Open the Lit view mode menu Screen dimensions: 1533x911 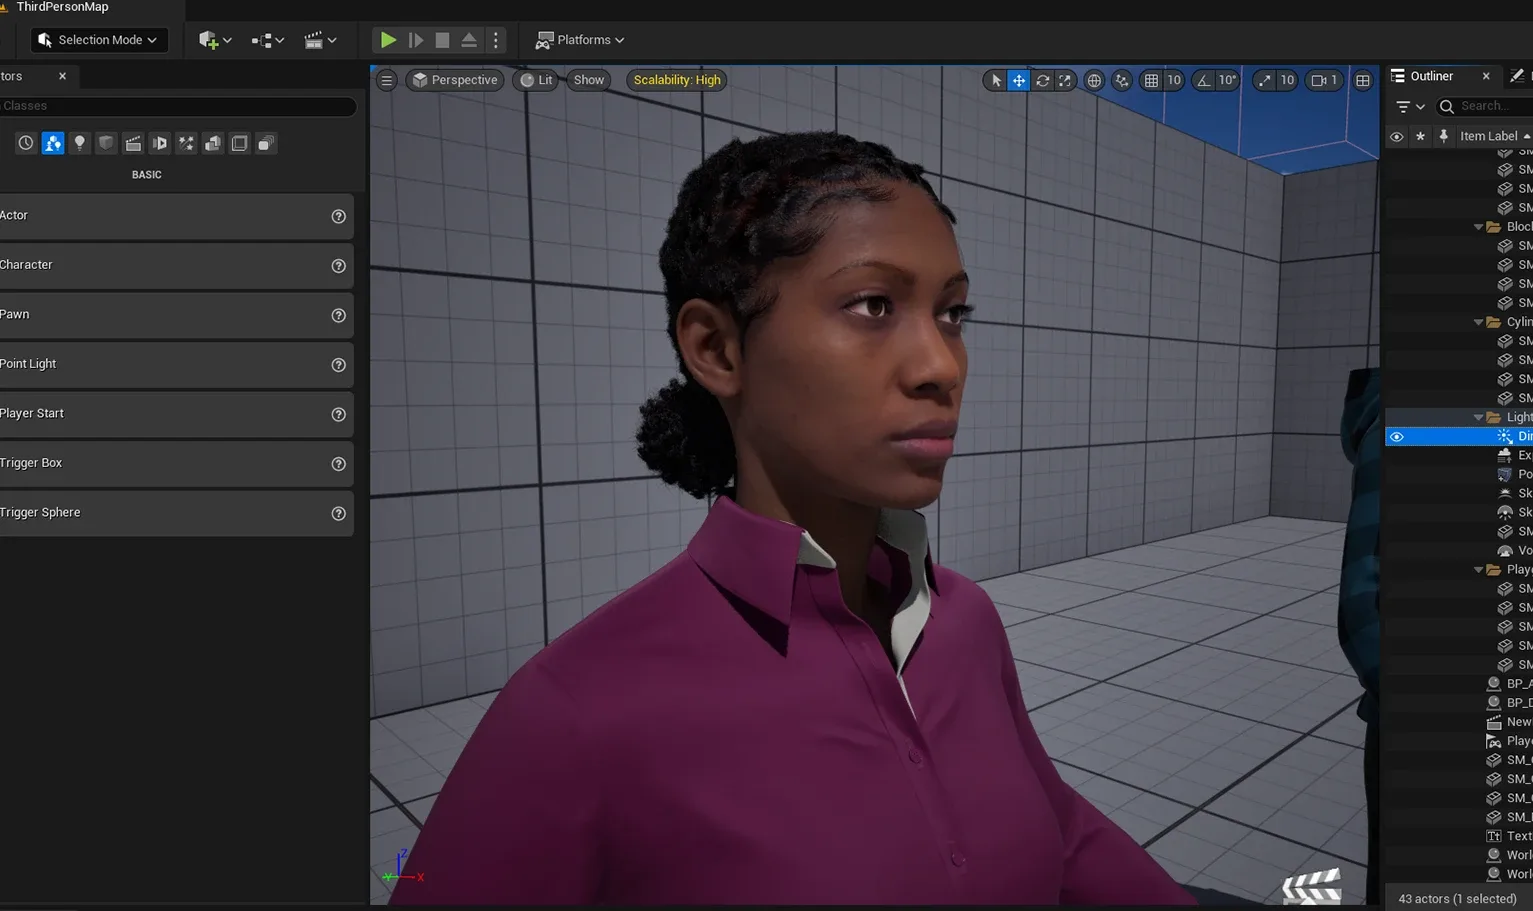tap(536, 80)
